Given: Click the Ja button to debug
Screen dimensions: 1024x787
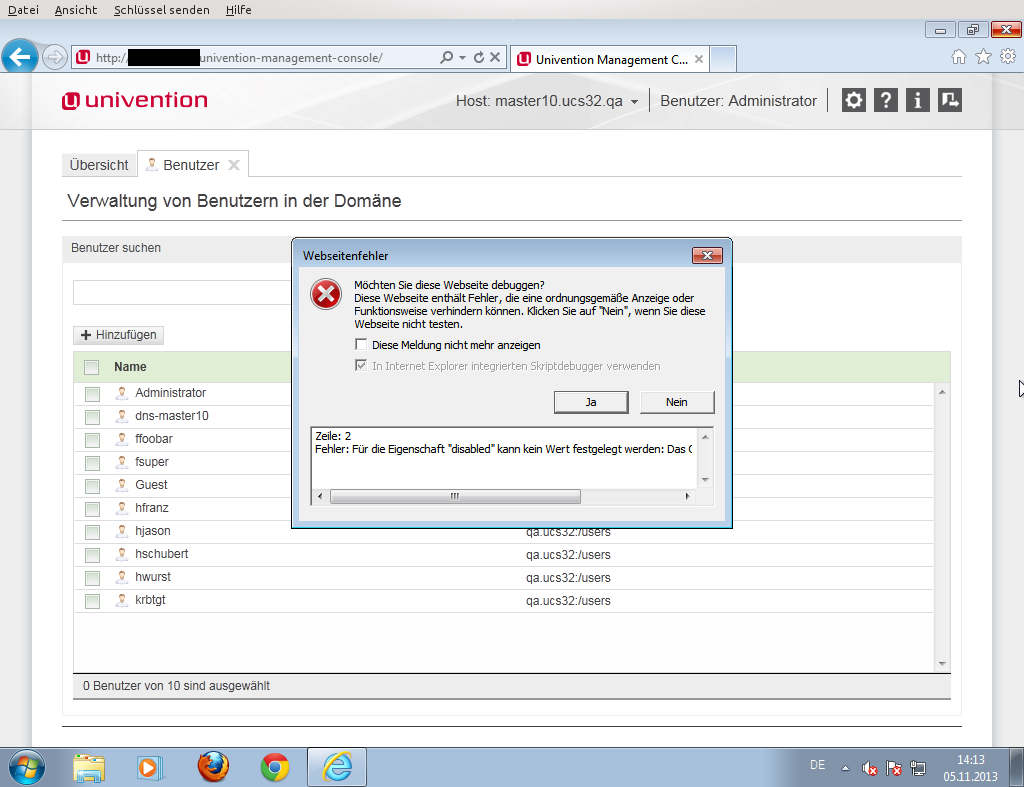Looking at the screenshot, I should coord(591,401).
